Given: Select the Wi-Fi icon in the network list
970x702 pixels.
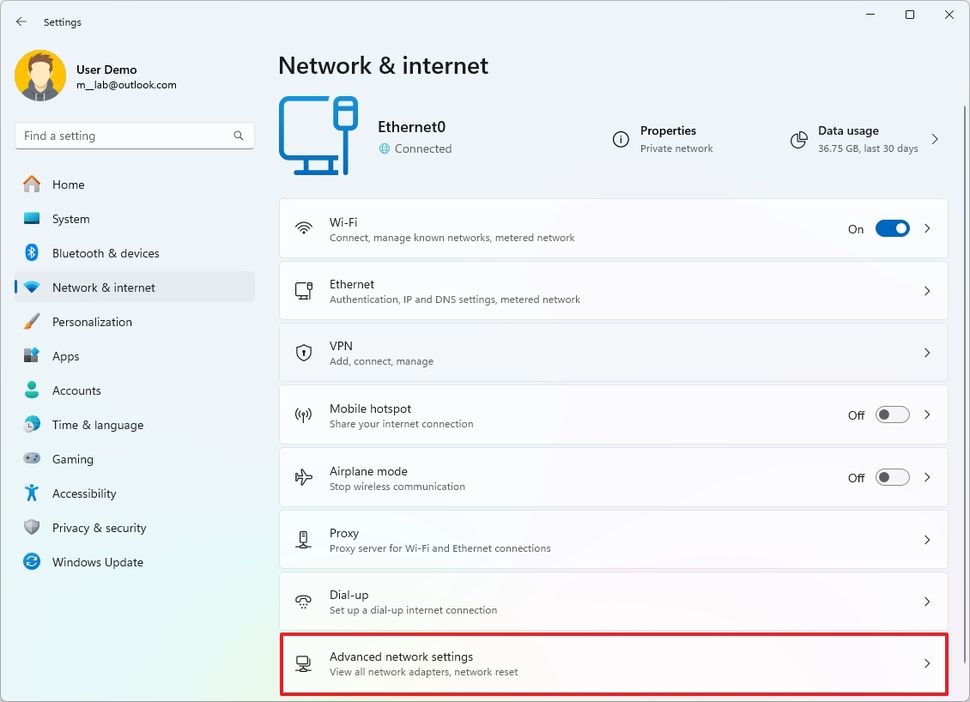Looking at the screenshot, I should tap(304, 228).
